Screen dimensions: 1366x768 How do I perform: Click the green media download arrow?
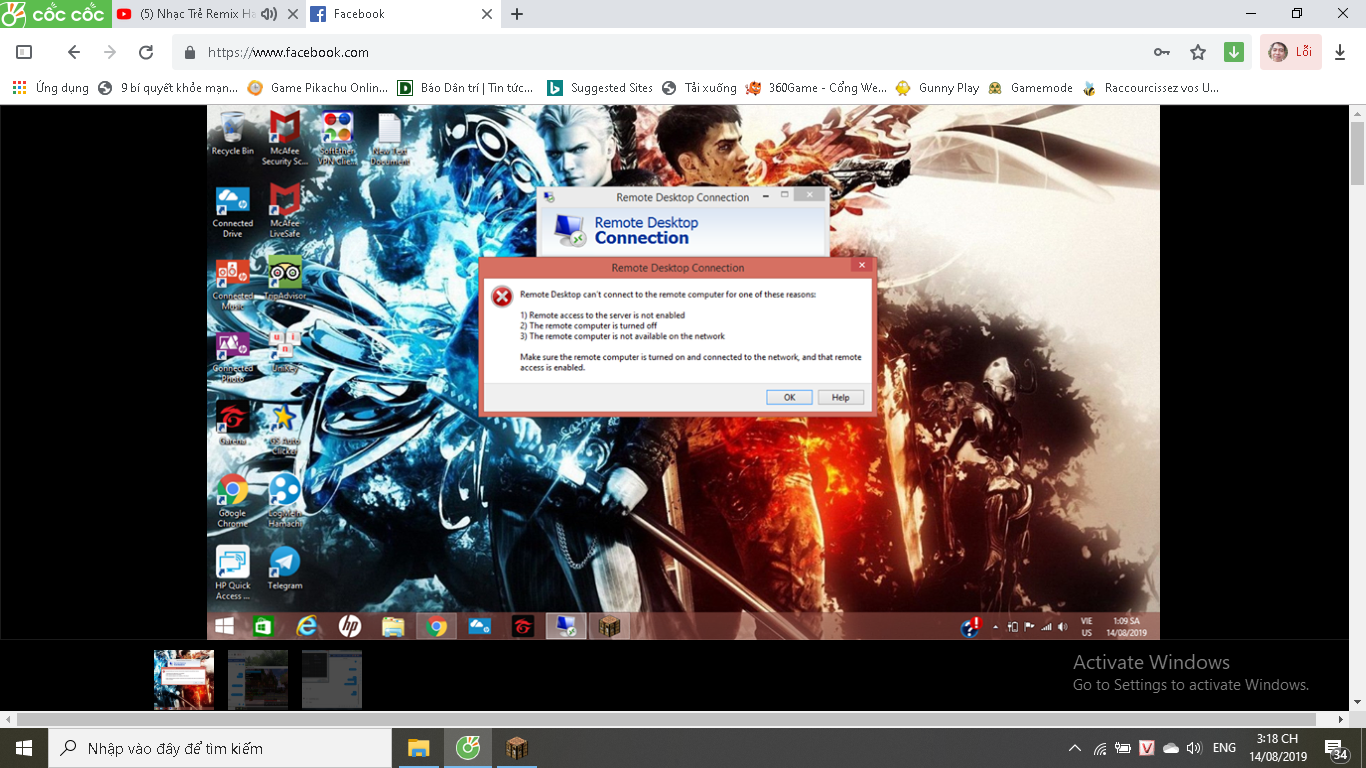pos(1234,52)
